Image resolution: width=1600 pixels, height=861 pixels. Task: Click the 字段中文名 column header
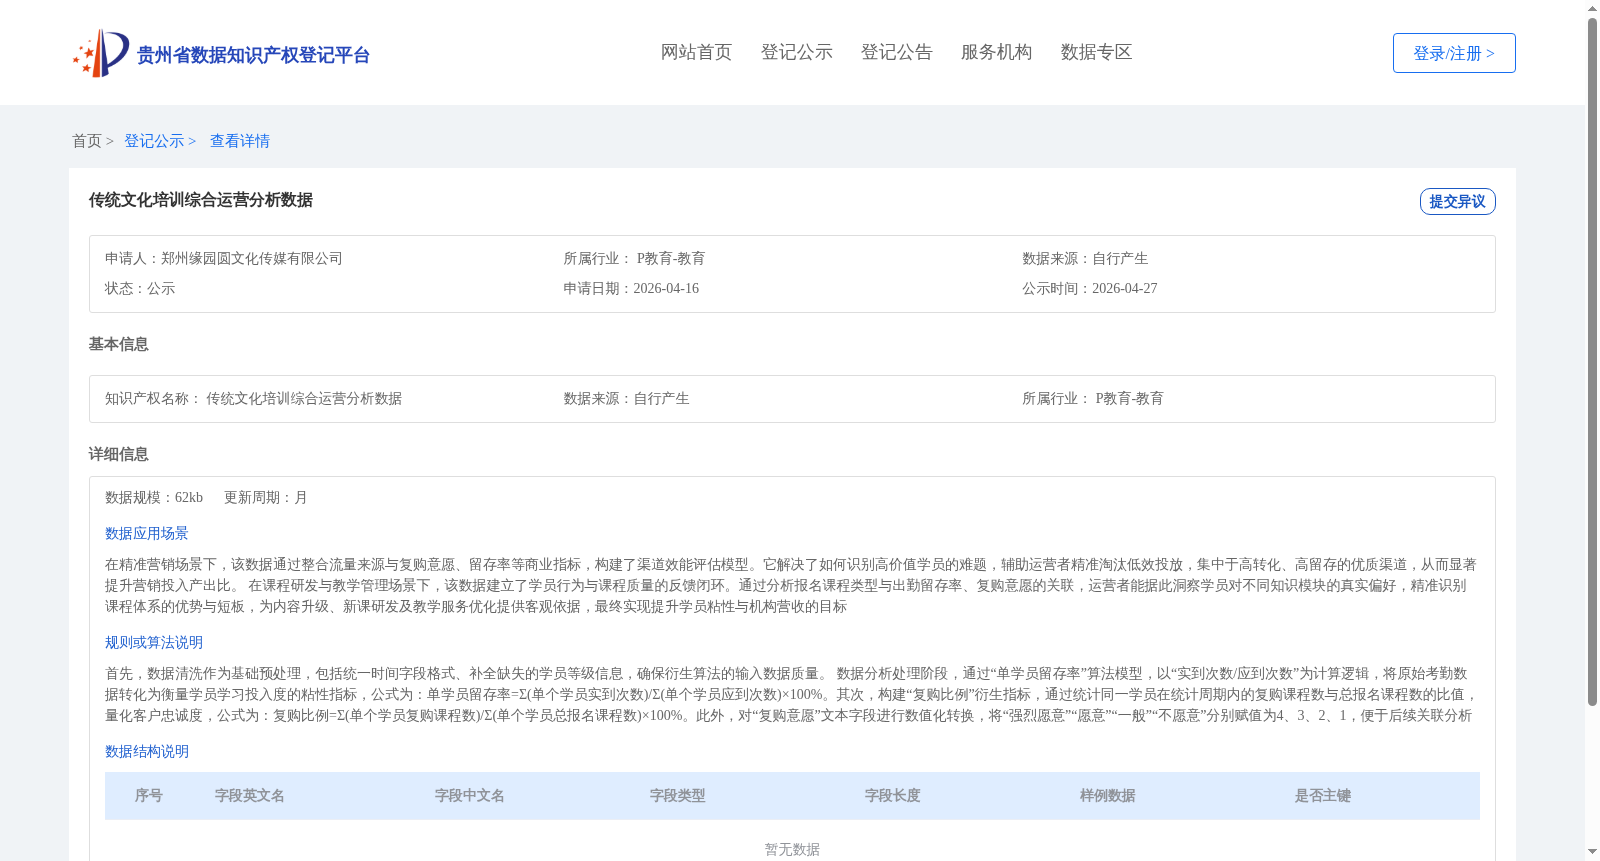coord(470,796)
